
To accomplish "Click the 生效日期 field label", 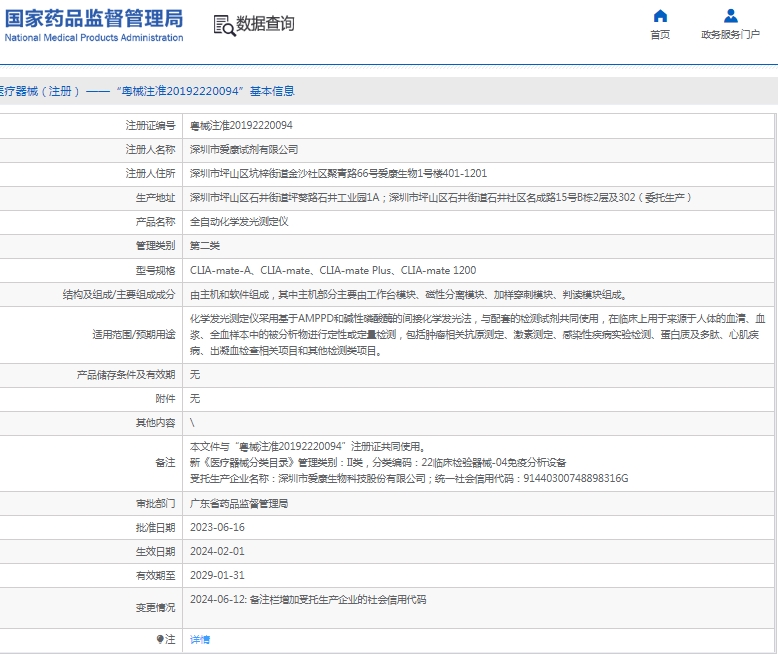I will click(x=155, y=551).
